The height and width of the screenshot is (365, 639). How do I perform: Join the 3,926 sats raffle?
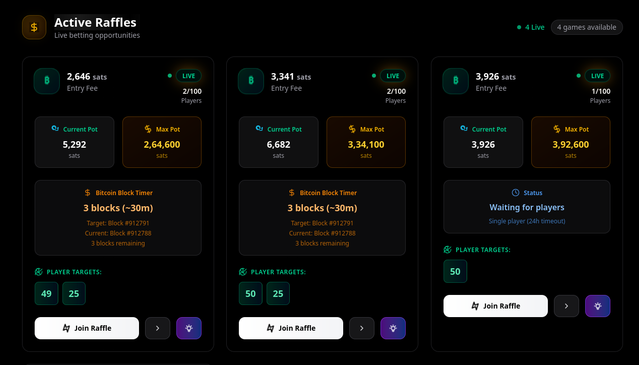point(496,306)
